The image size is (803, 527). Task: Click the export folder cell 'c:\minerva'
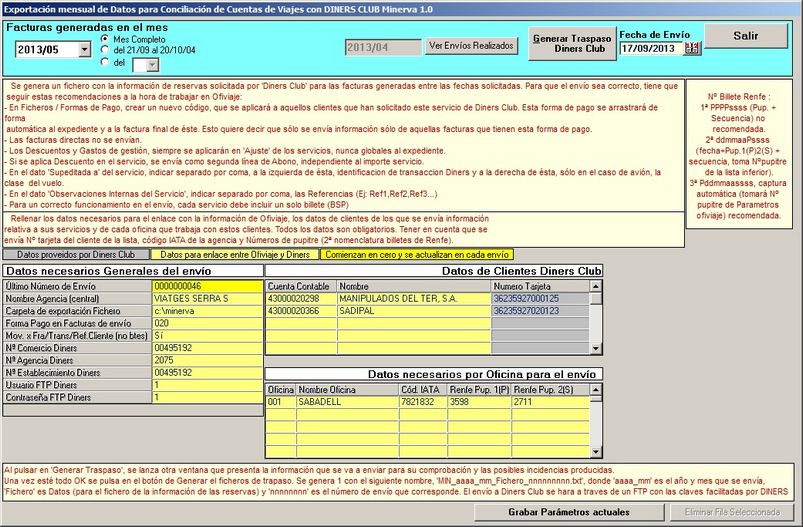click(207, 311)
